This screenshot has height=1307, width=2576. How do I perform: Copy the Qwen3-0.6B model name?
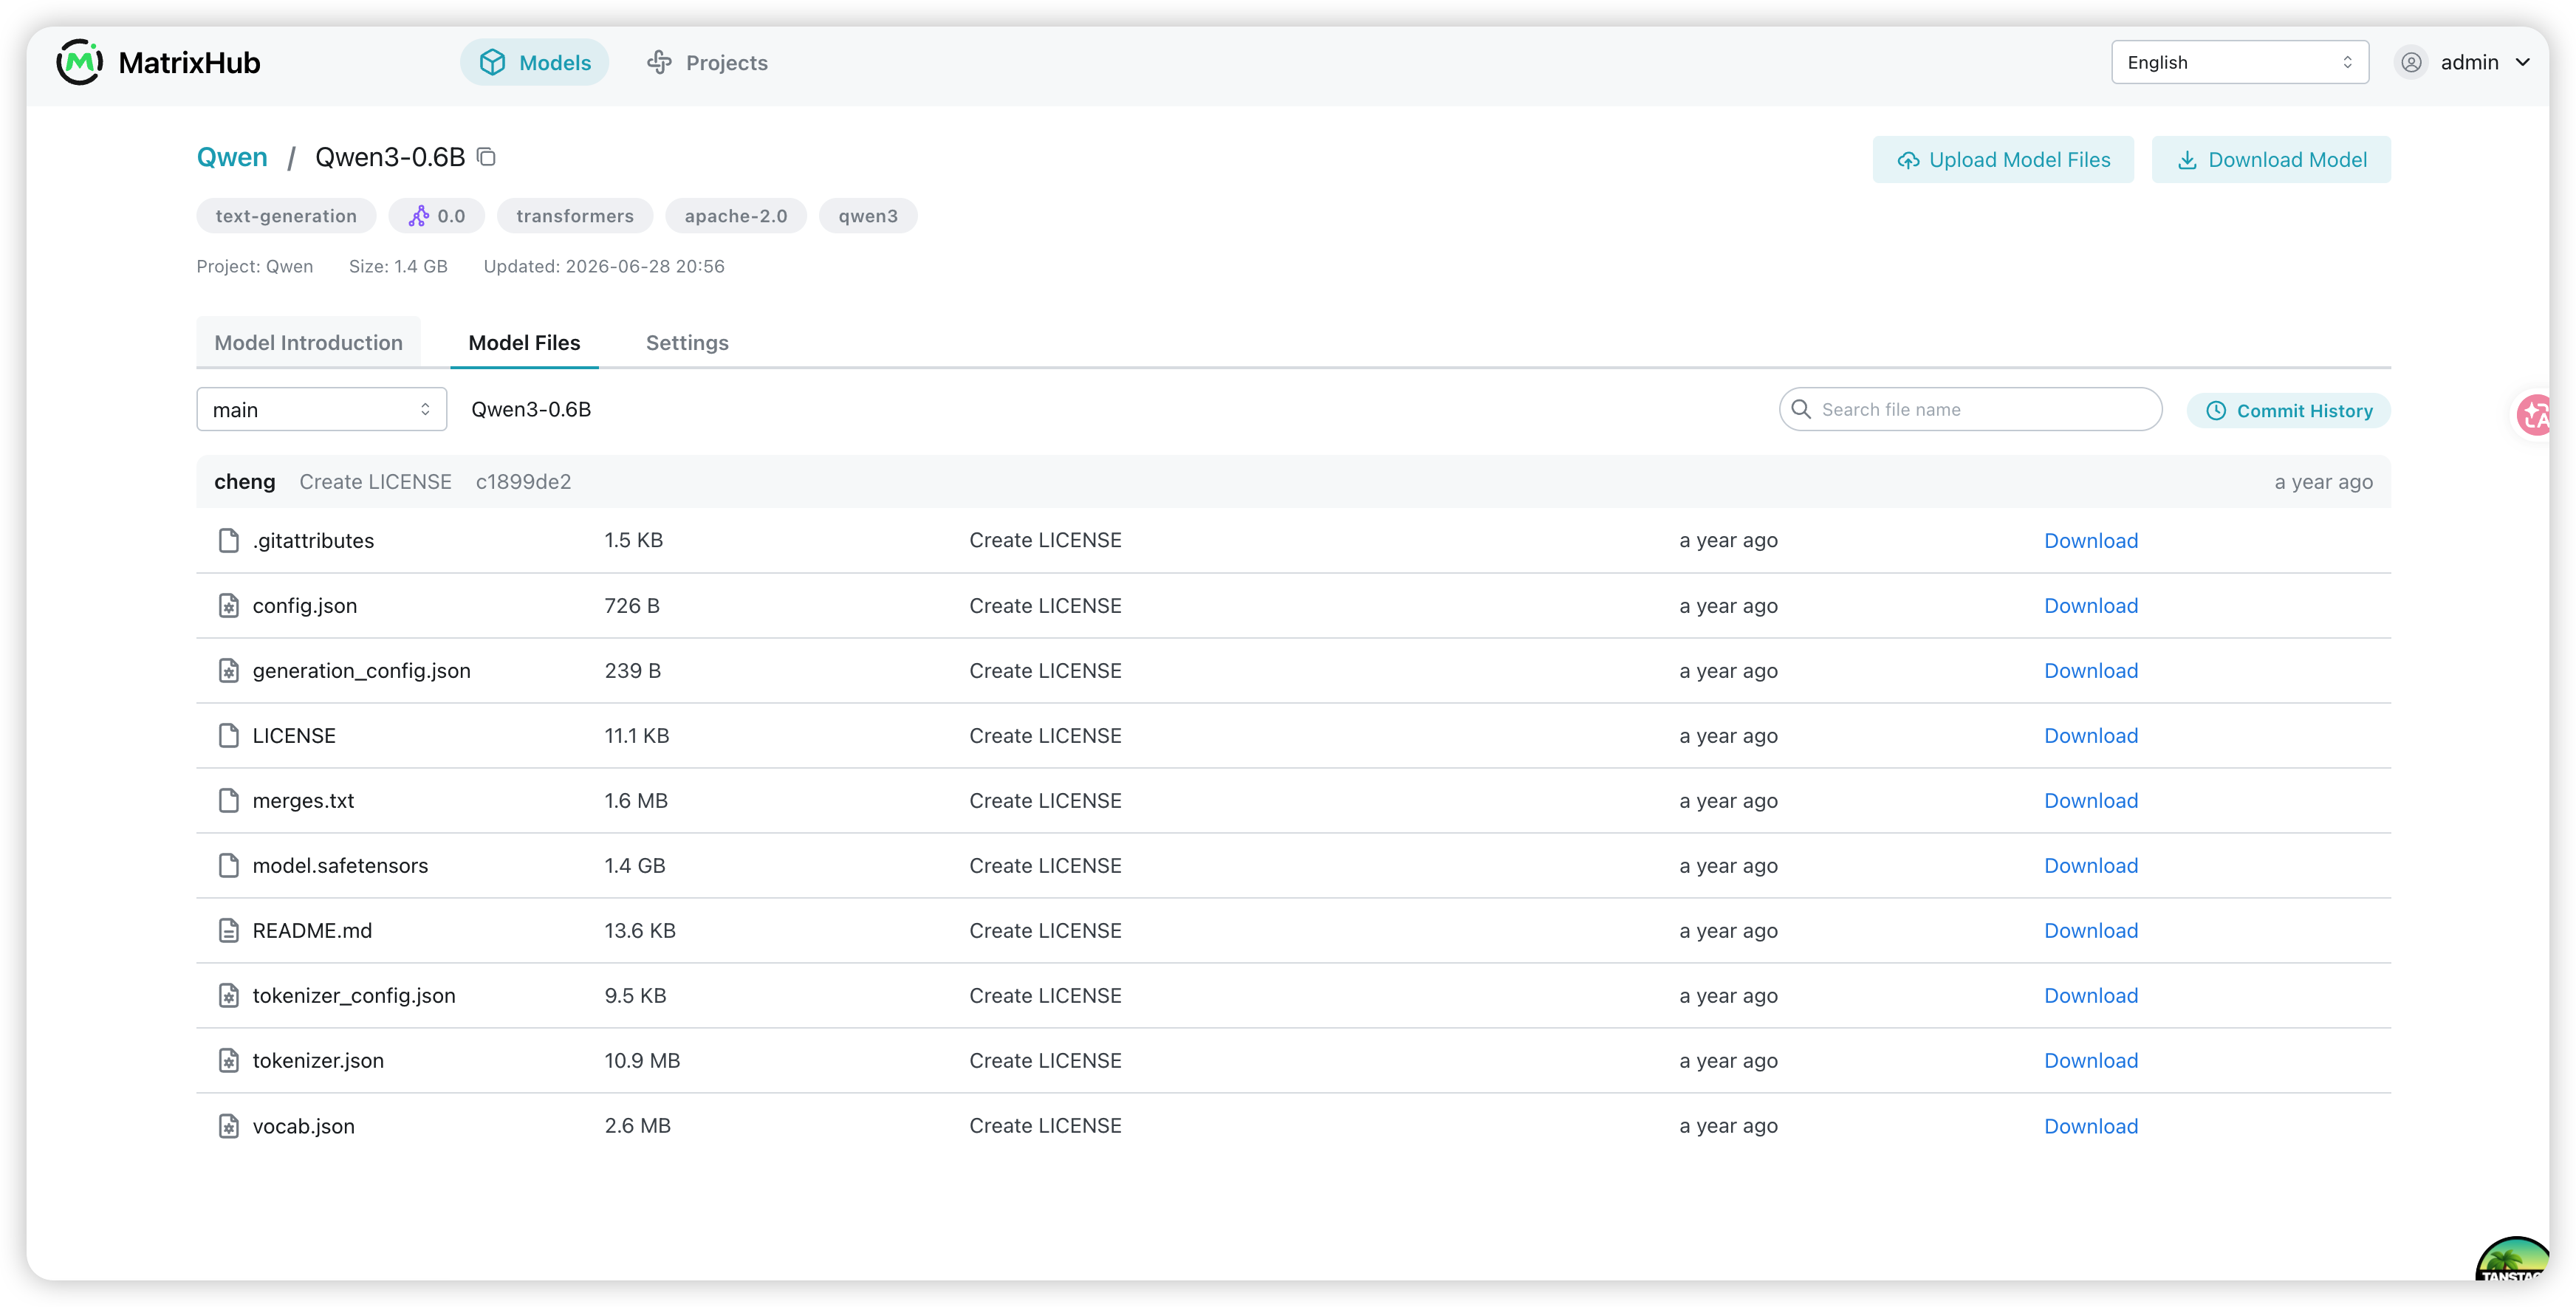tap(486, 157)
